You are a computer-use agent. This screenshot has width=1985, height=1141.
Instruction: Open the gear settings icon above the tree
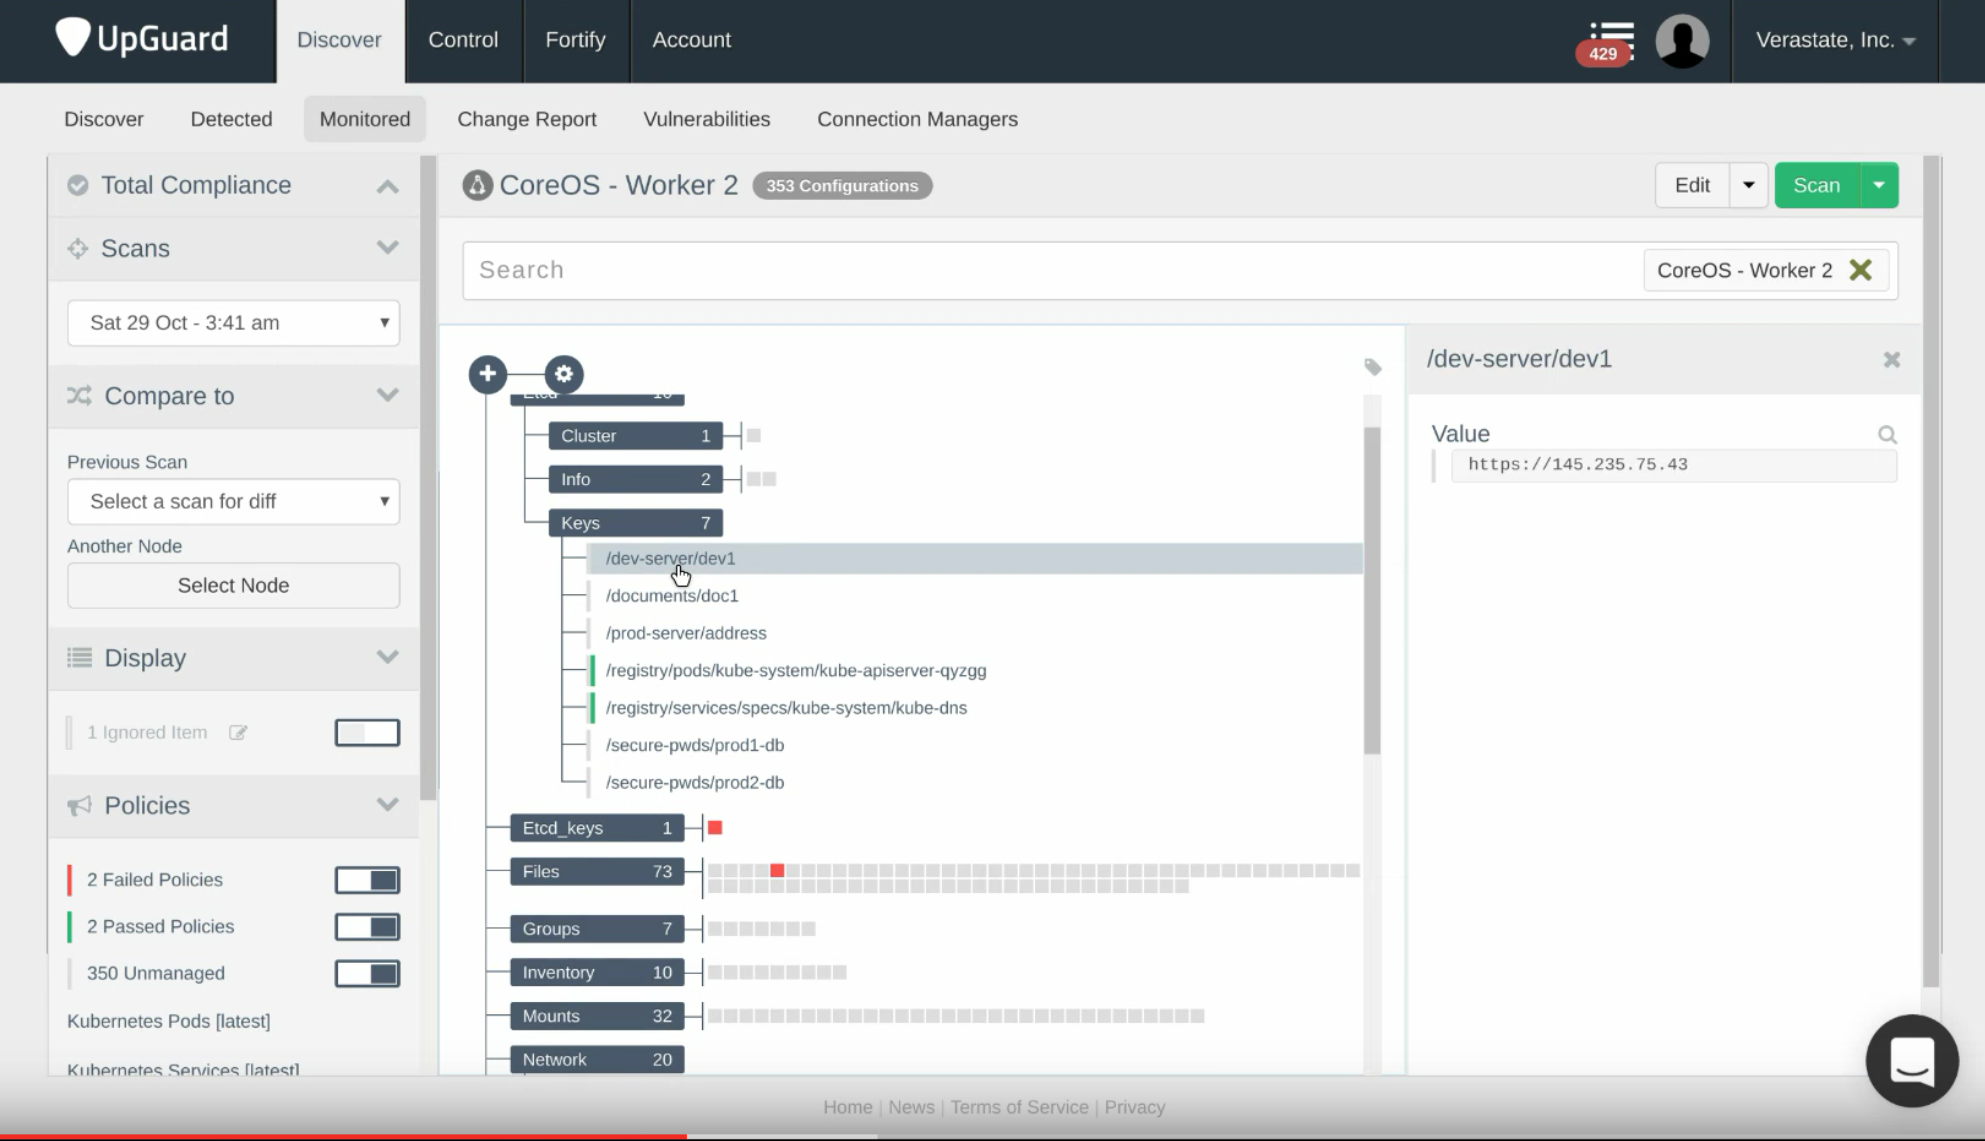[x=564, y=374]
